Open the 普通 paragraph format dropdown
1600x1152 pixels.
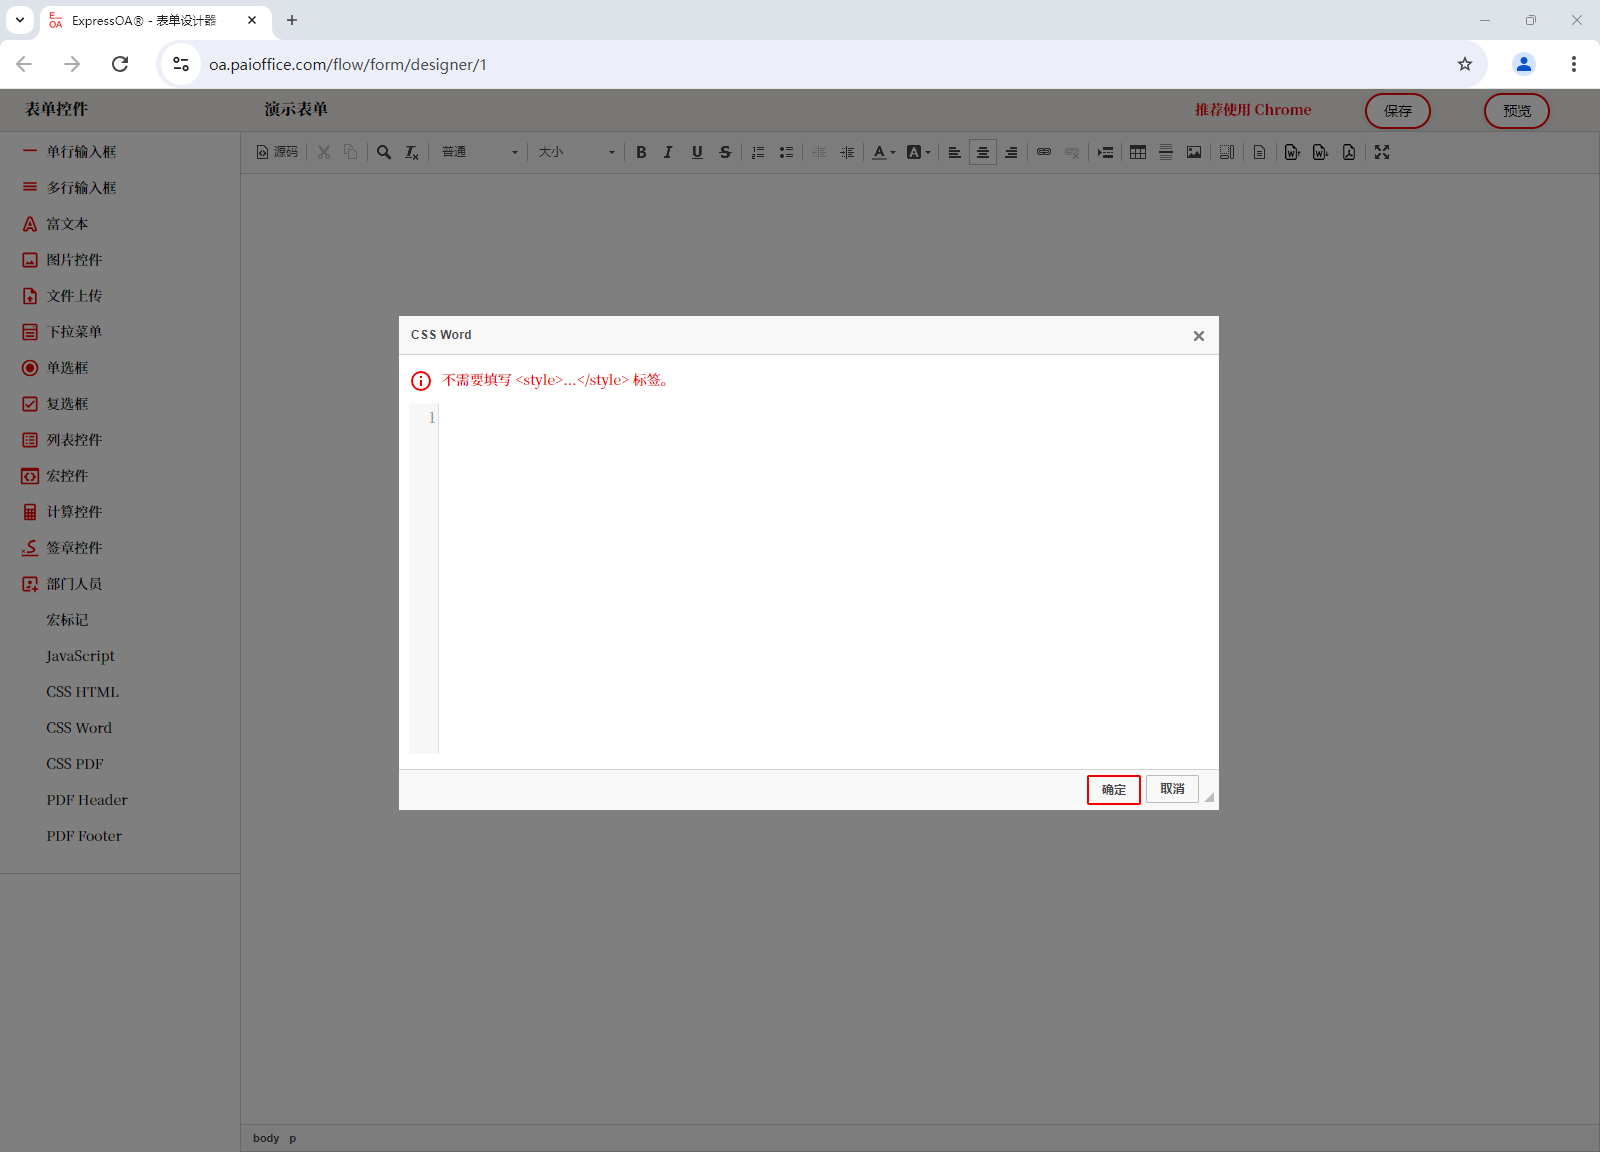click(480, 152)
